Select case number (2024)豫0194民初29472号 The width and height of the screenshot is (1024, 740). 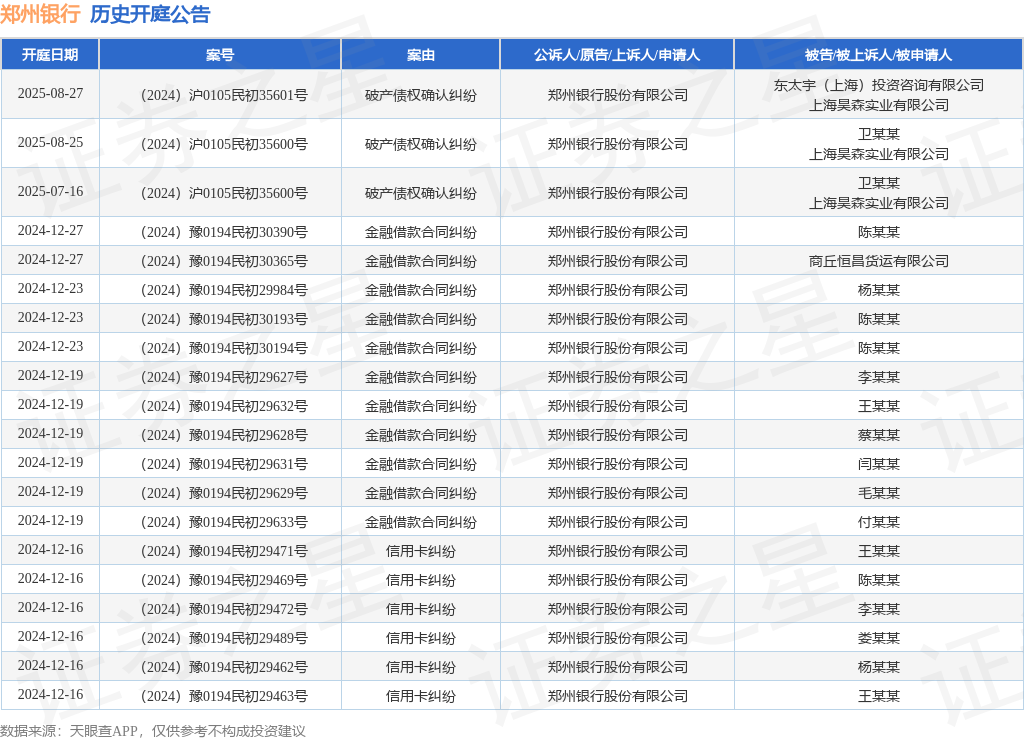tap(220, 609)
